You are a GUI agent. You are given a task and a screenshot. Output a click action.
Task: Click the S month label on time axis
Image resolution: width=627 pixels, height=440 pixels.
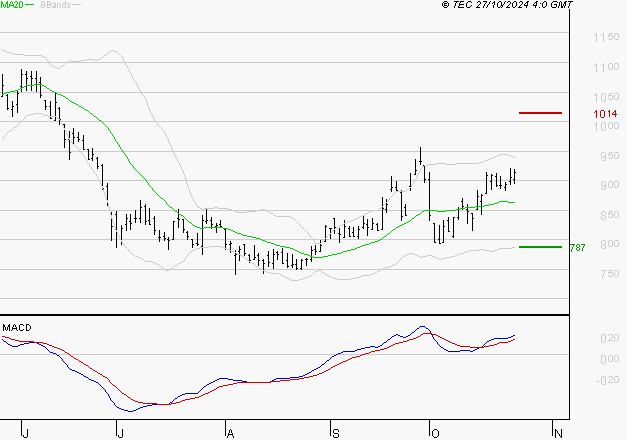tap(335, 434)
